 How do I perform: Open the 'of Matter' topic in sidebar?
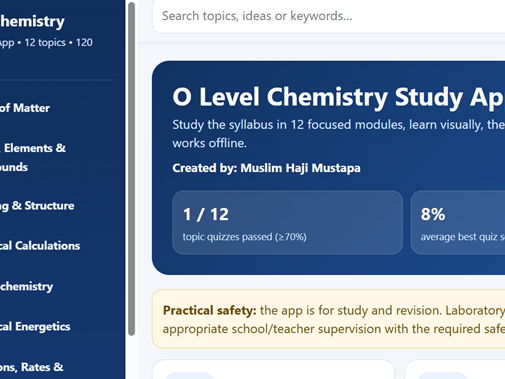tap(25, 108)
